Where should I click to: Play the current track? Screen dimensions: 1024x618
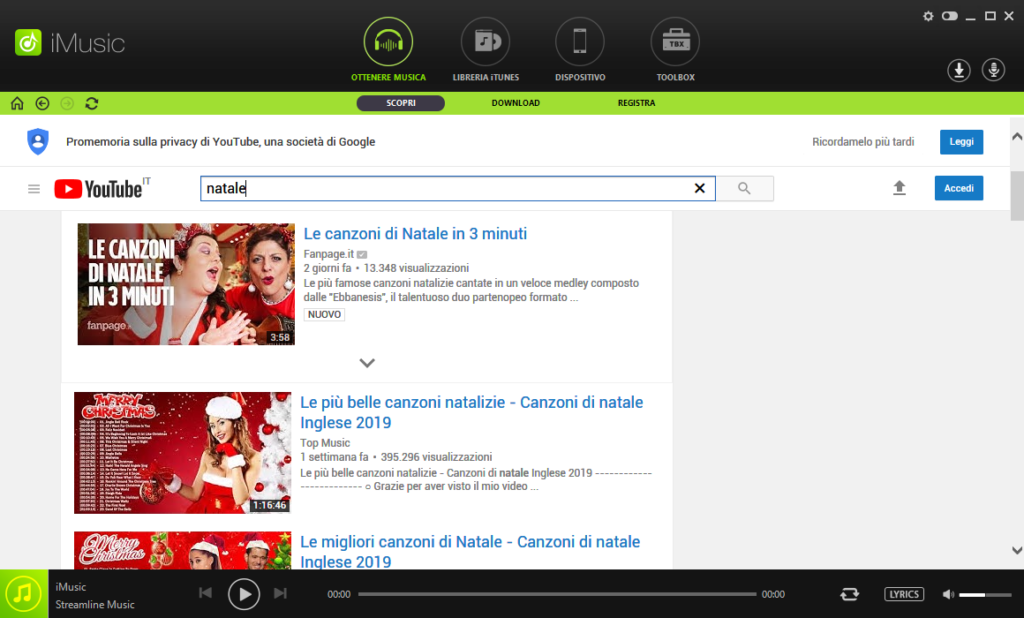(244, 594)
